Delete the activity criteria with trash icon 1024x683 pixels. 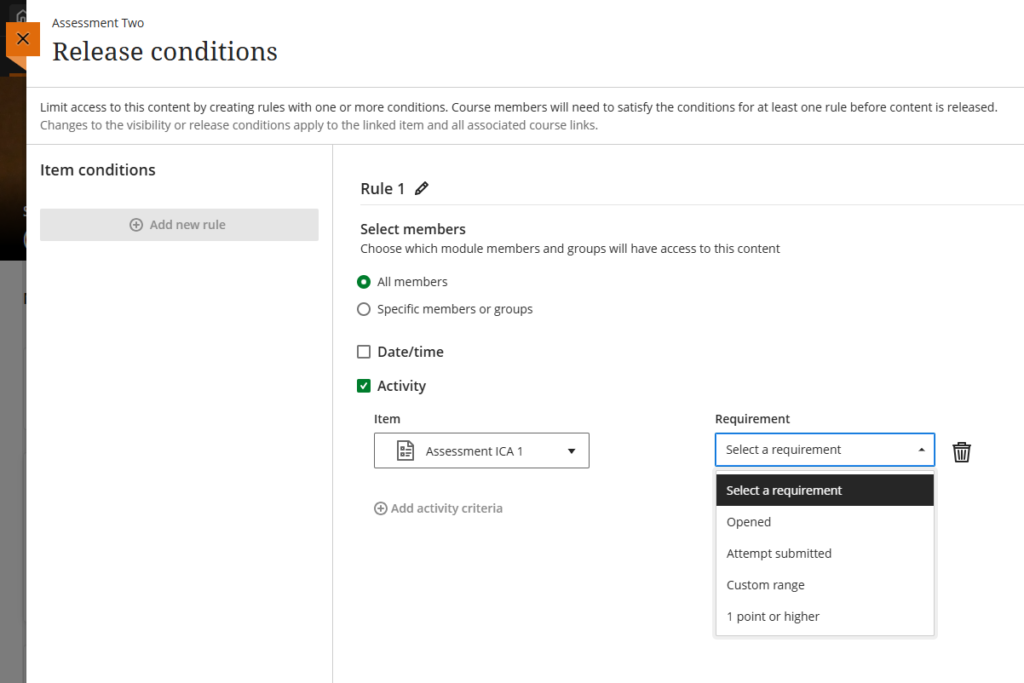point(961,452)
